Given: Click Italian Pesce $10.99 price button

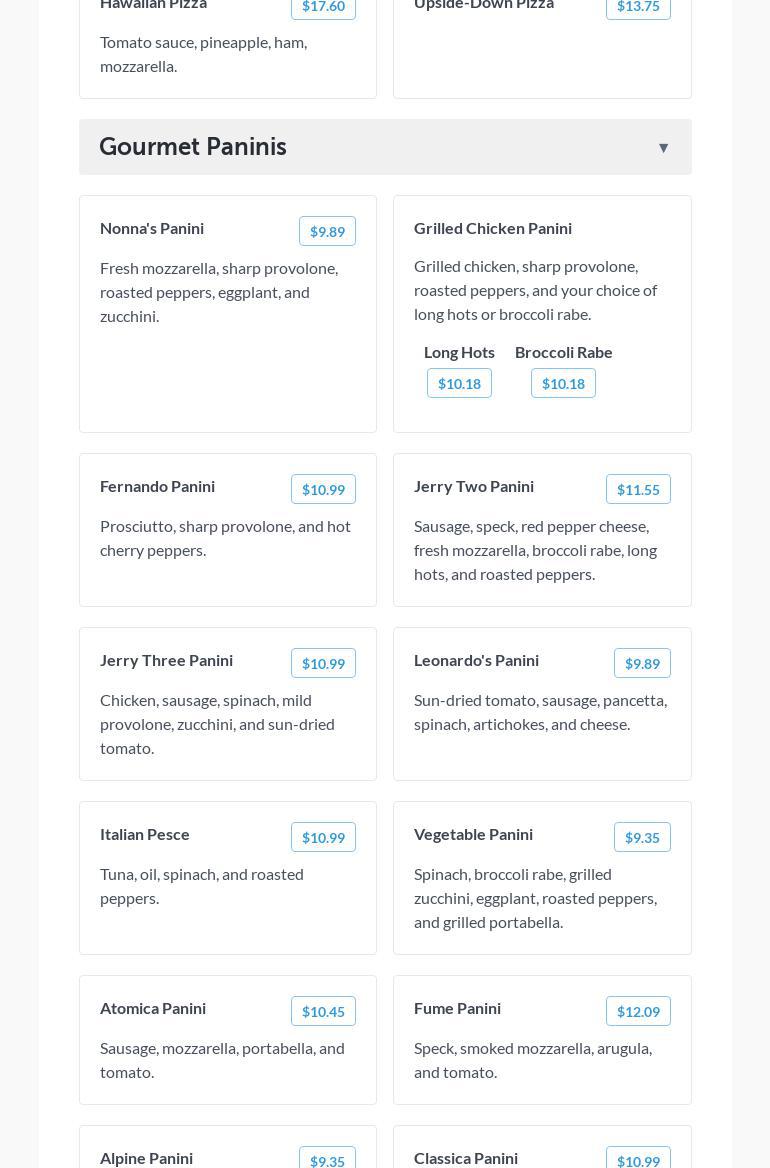Looking at the screenshot, I should point(323,837).
